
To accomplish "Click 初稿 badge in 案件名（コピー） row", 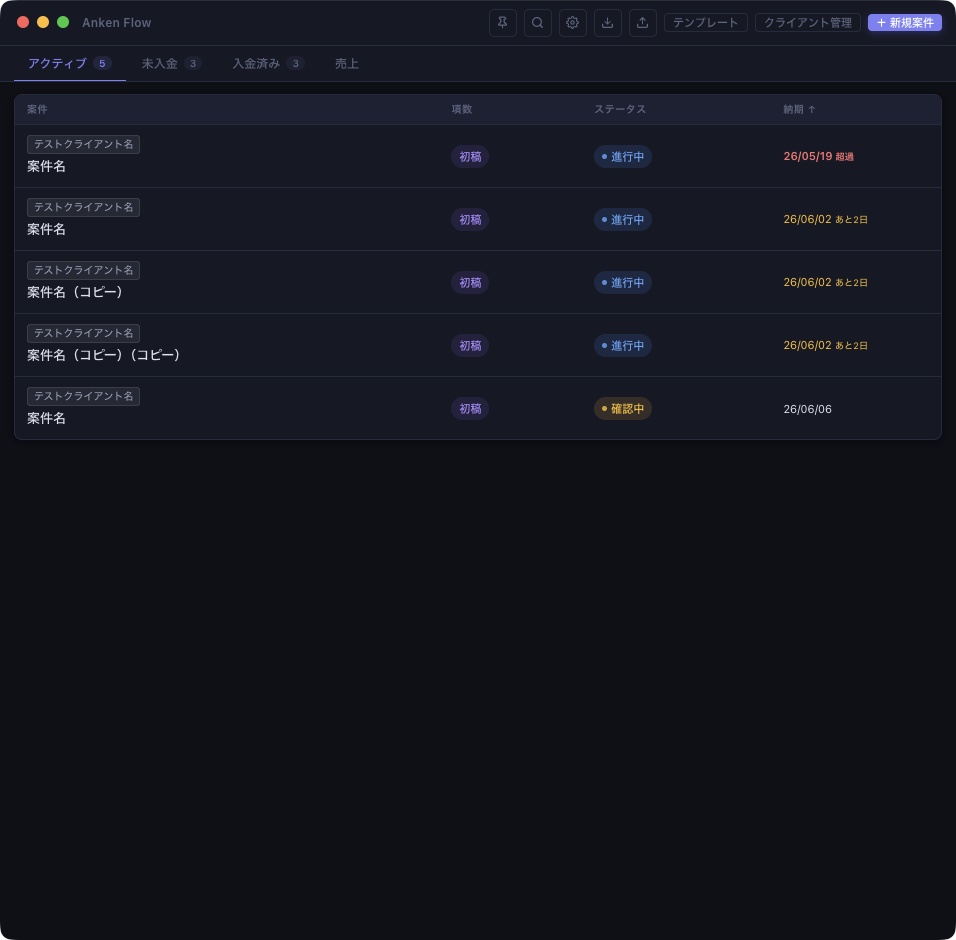I will 469,283.
